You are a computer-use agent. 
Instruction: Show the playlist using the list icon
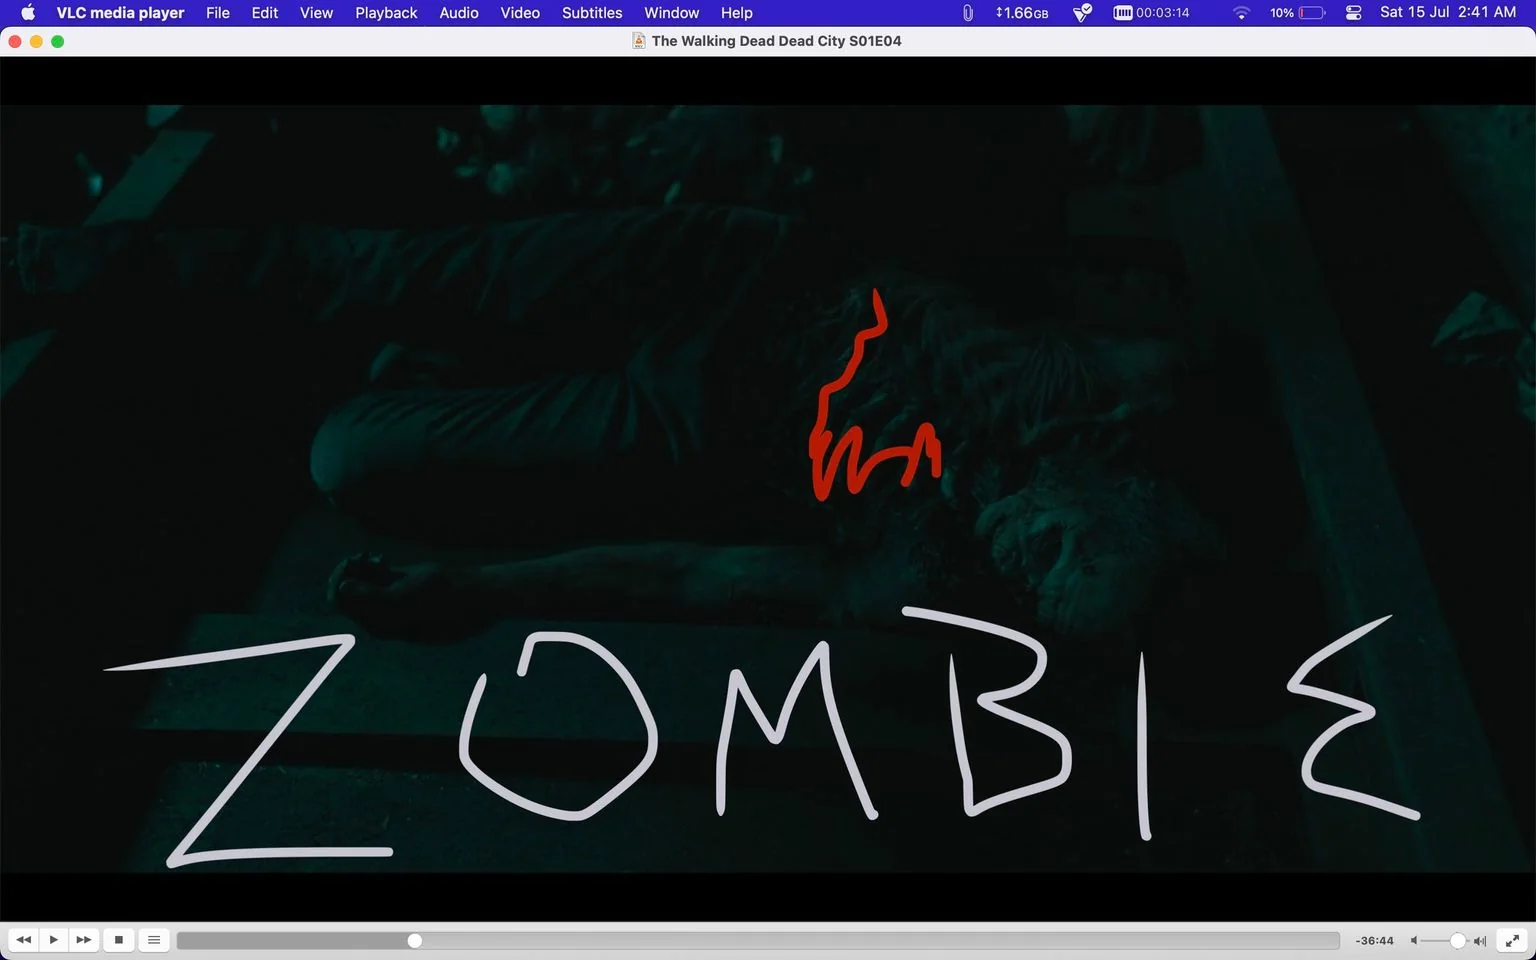[154, 940]
